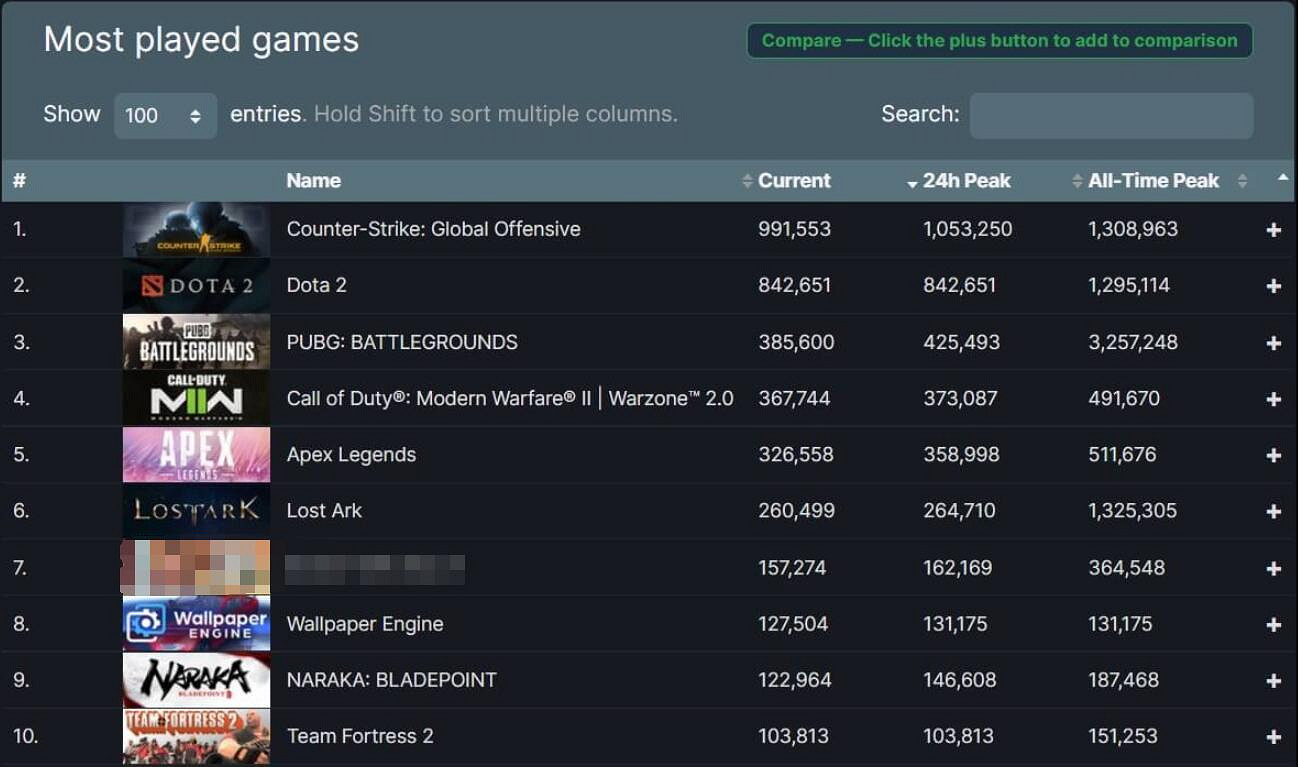The height and width of the screenshot is (767, 1298).
Task: Click the Apex Legends cover art
Action: click(196, 454)
